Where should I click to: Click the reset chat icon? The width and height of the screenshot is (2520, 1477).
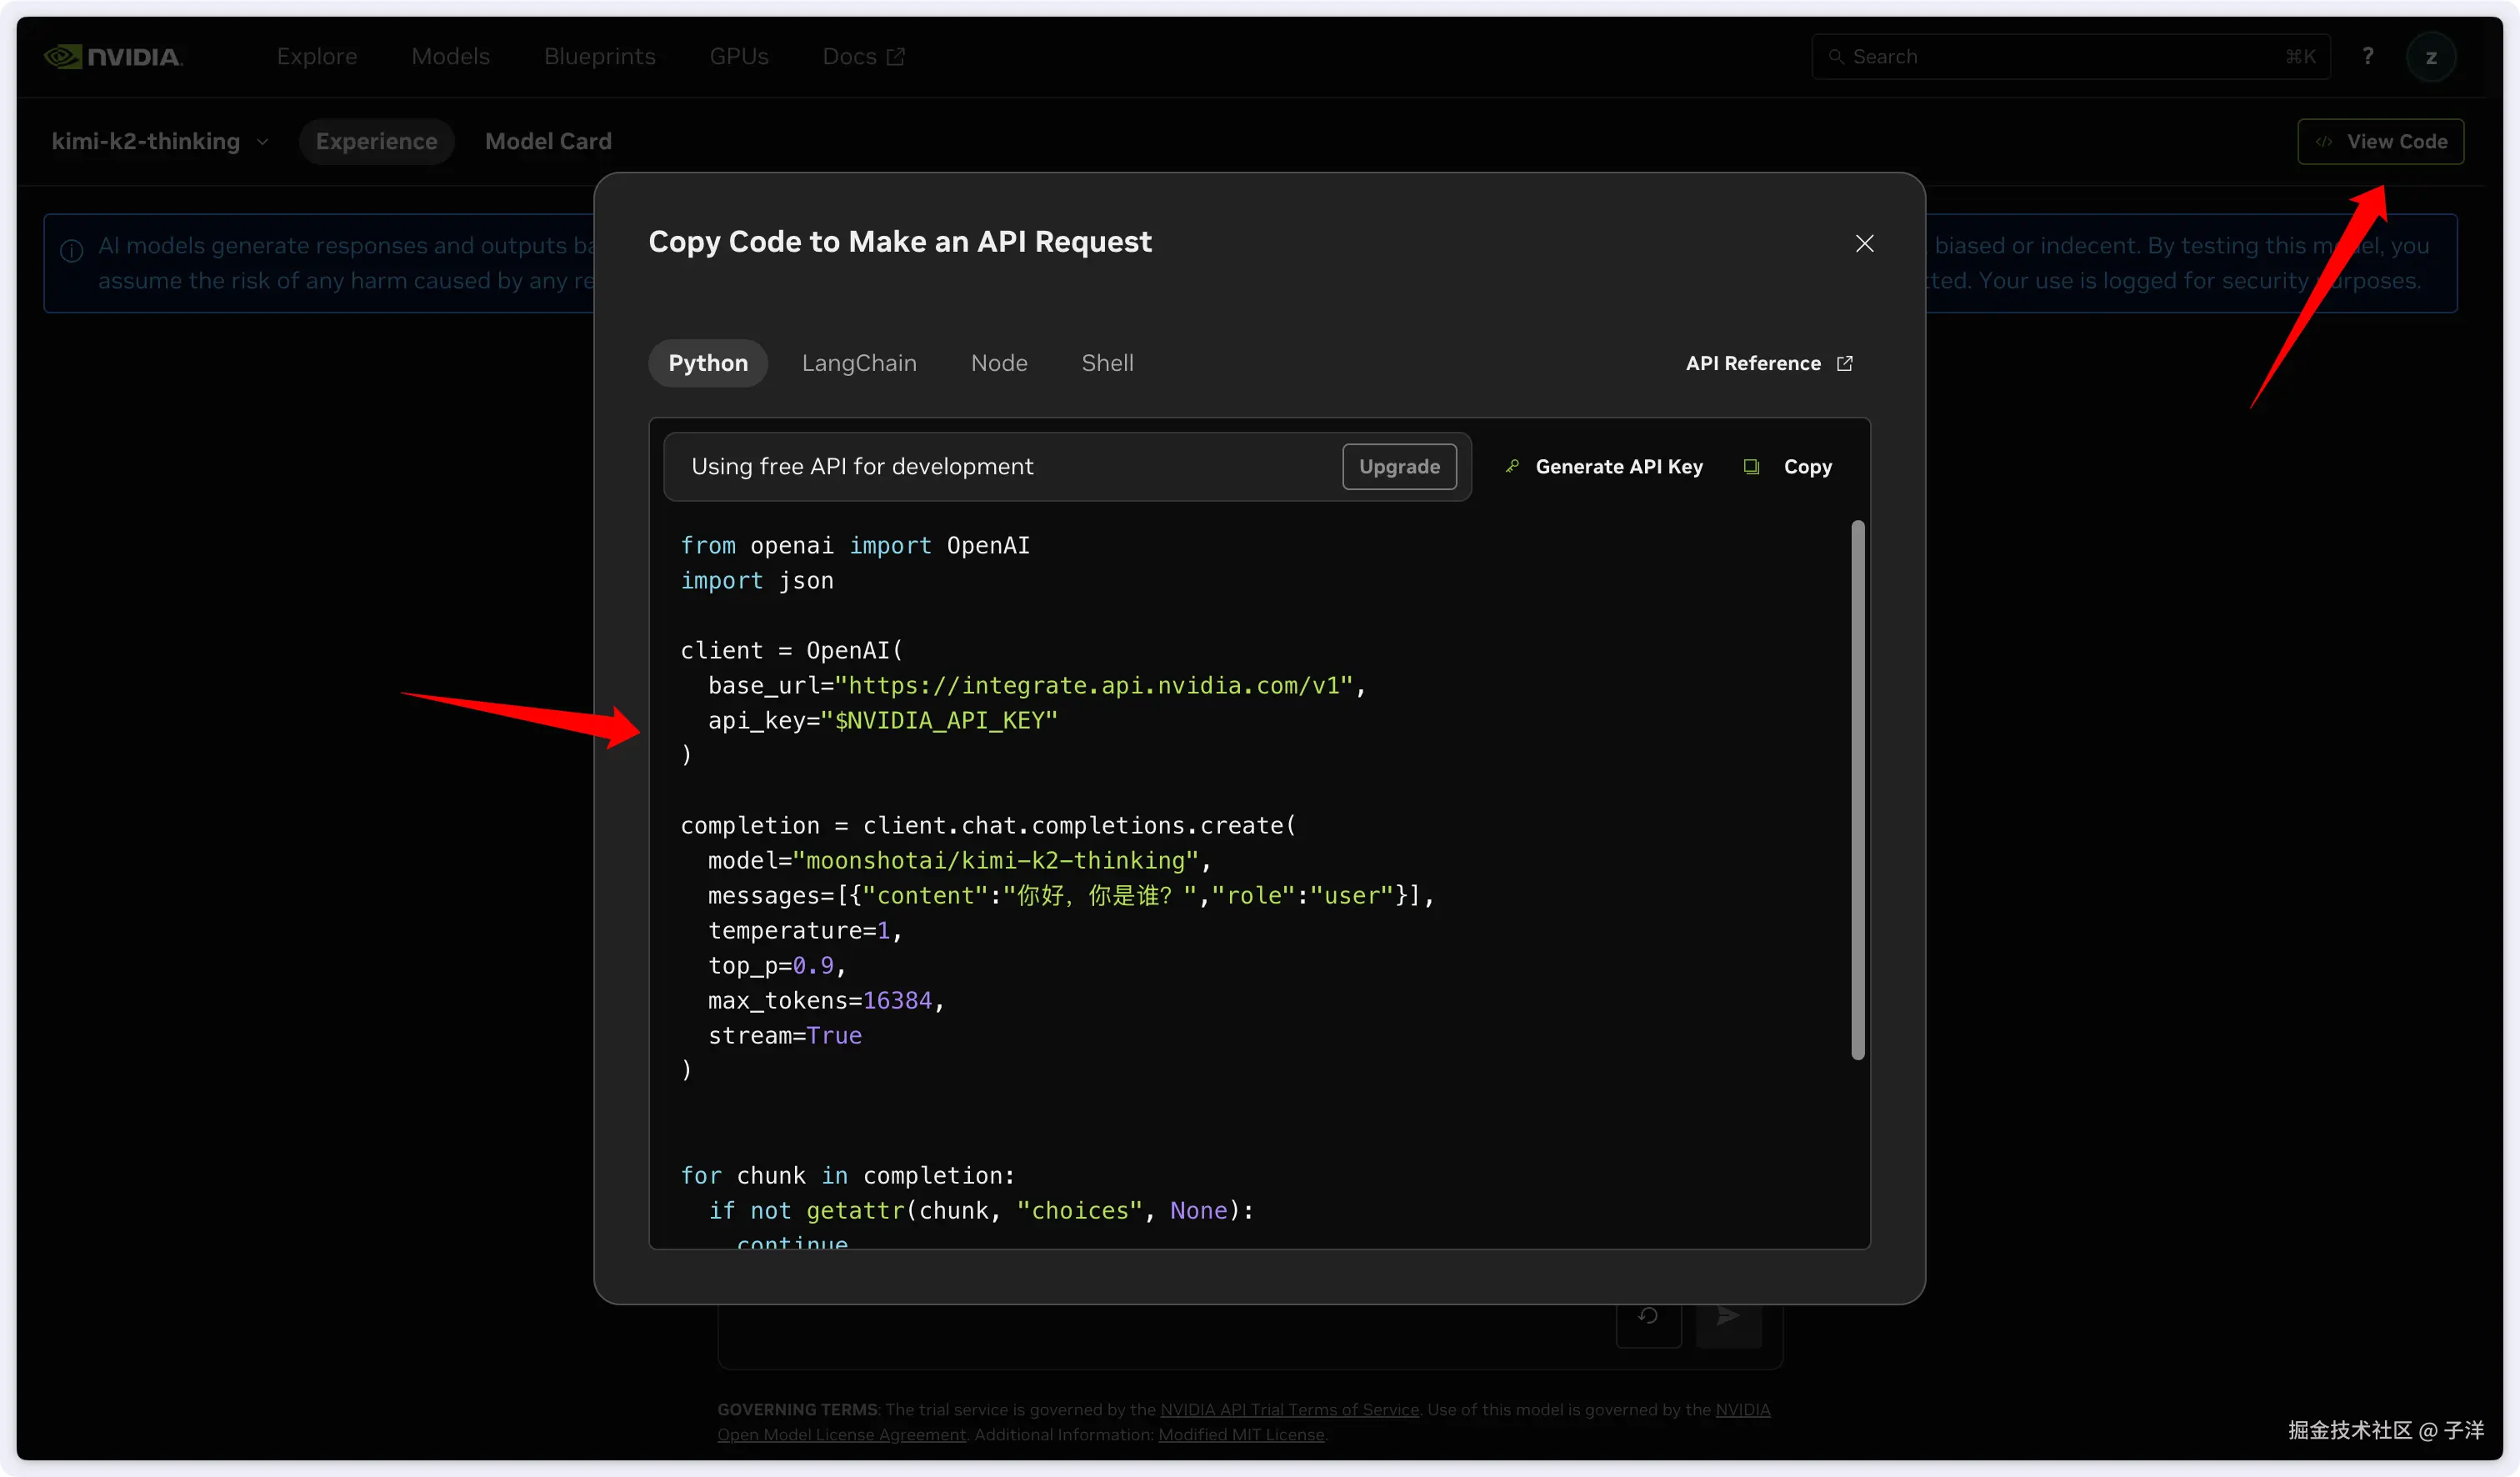coord(1648,1317)
